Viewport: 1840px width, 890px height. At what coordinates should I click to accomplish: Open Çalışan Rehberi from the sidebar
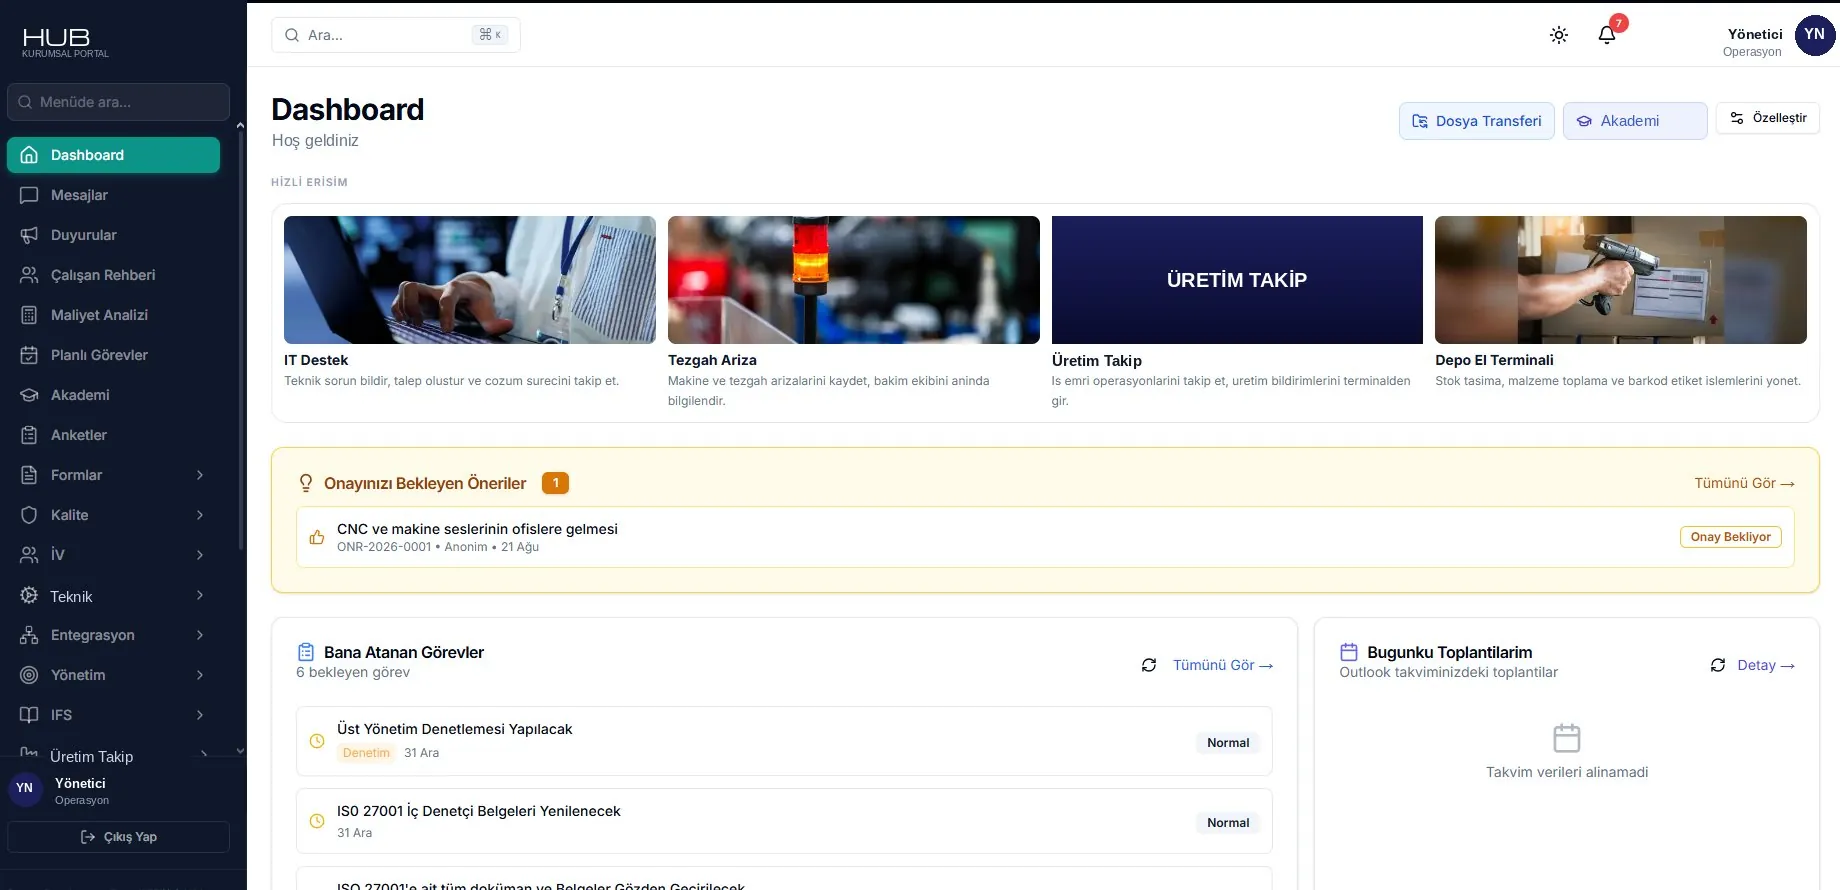click(x=113, y=275)
